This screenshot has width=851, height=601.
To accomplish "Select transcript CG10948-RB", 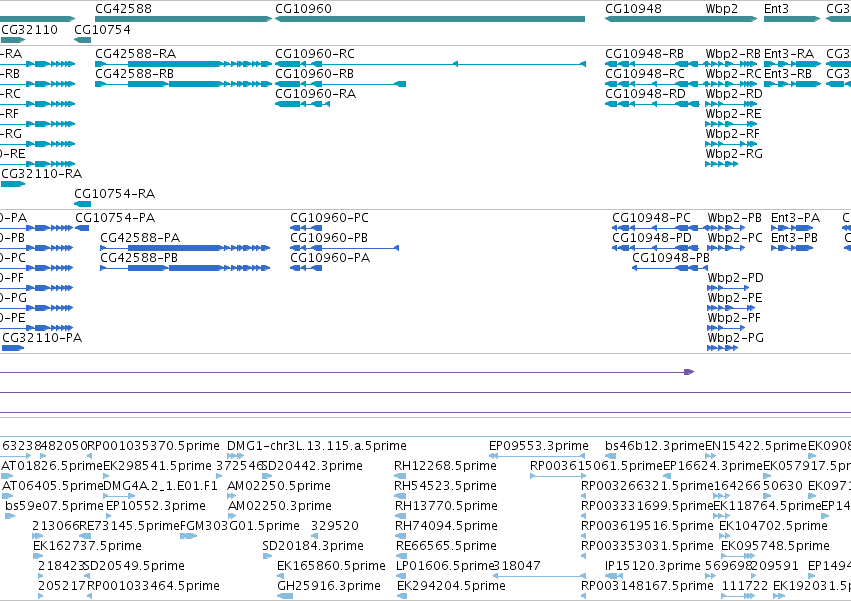I will click(x=645, y=54).
